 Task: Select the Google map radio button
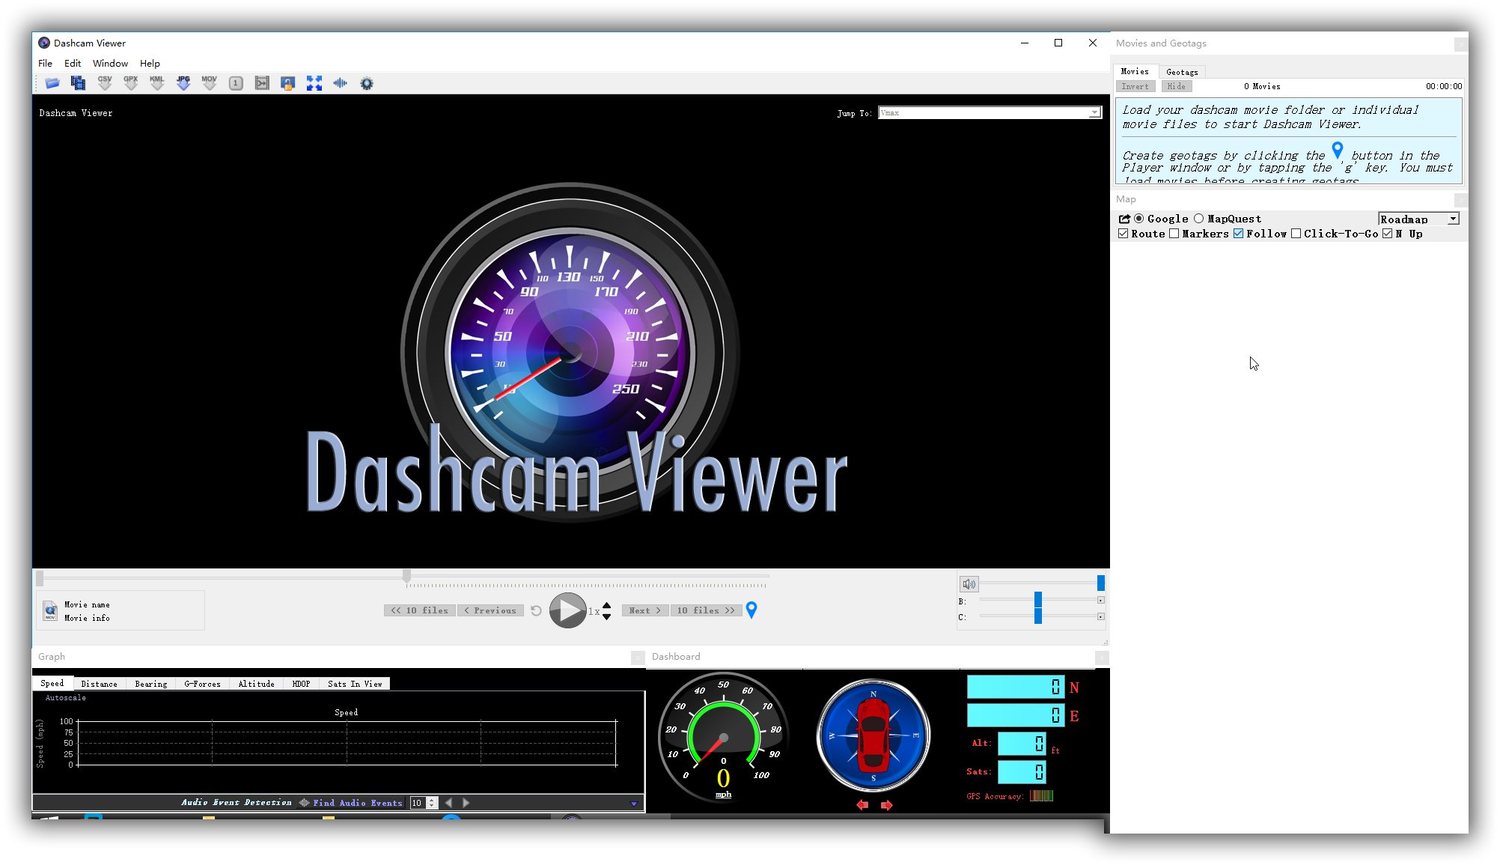(1139, 219)
